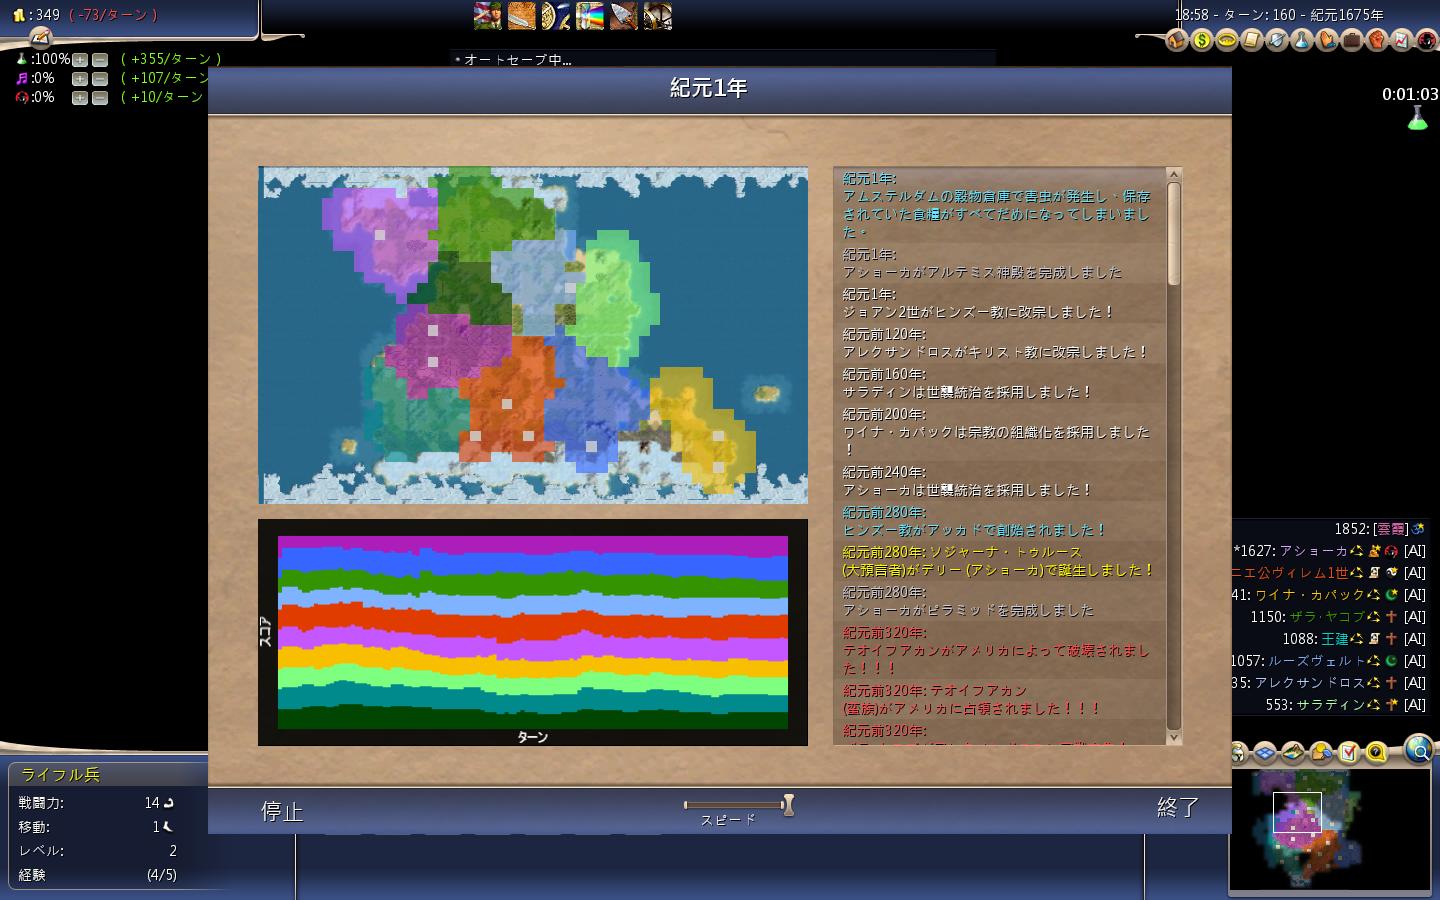Select アショーカ in the scoreboard

(1313, 551)
